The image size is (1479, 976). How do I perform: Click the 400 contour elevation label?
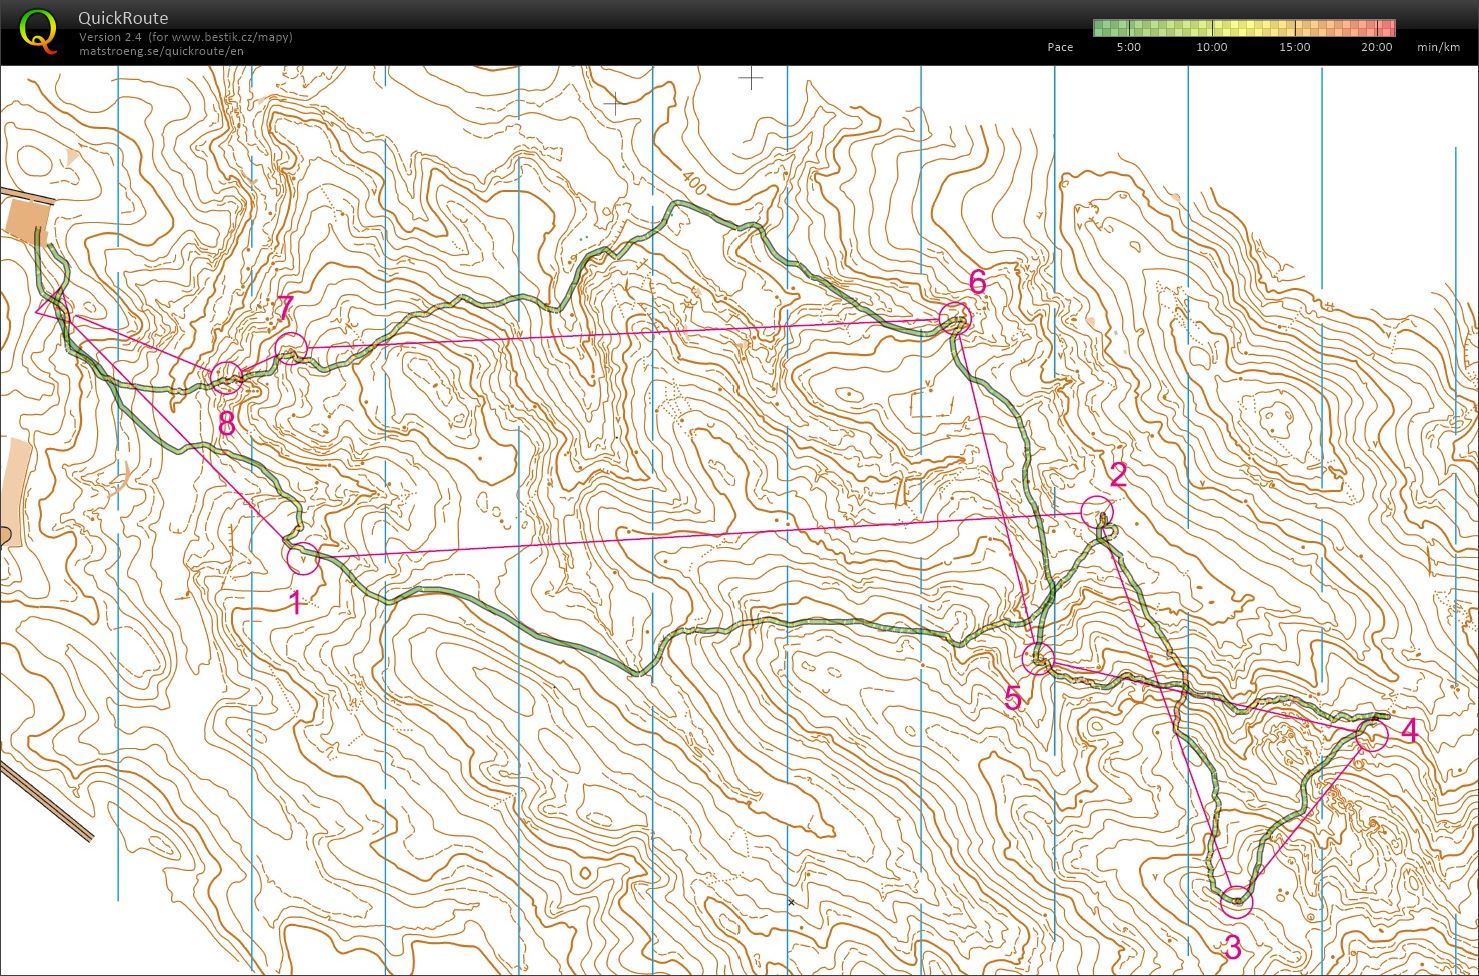[x=693, y=182]
